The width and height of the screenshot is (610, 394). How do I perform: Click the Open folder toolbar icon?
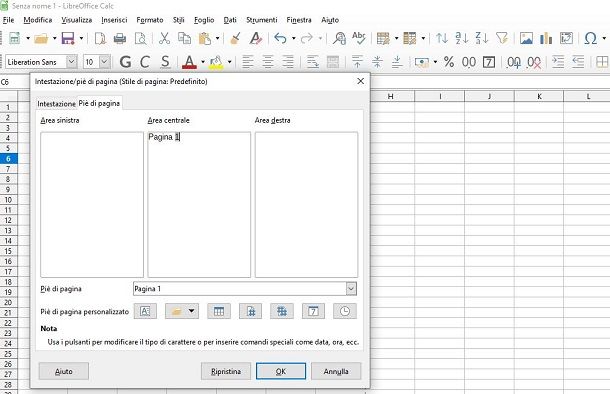pos(41,38)
